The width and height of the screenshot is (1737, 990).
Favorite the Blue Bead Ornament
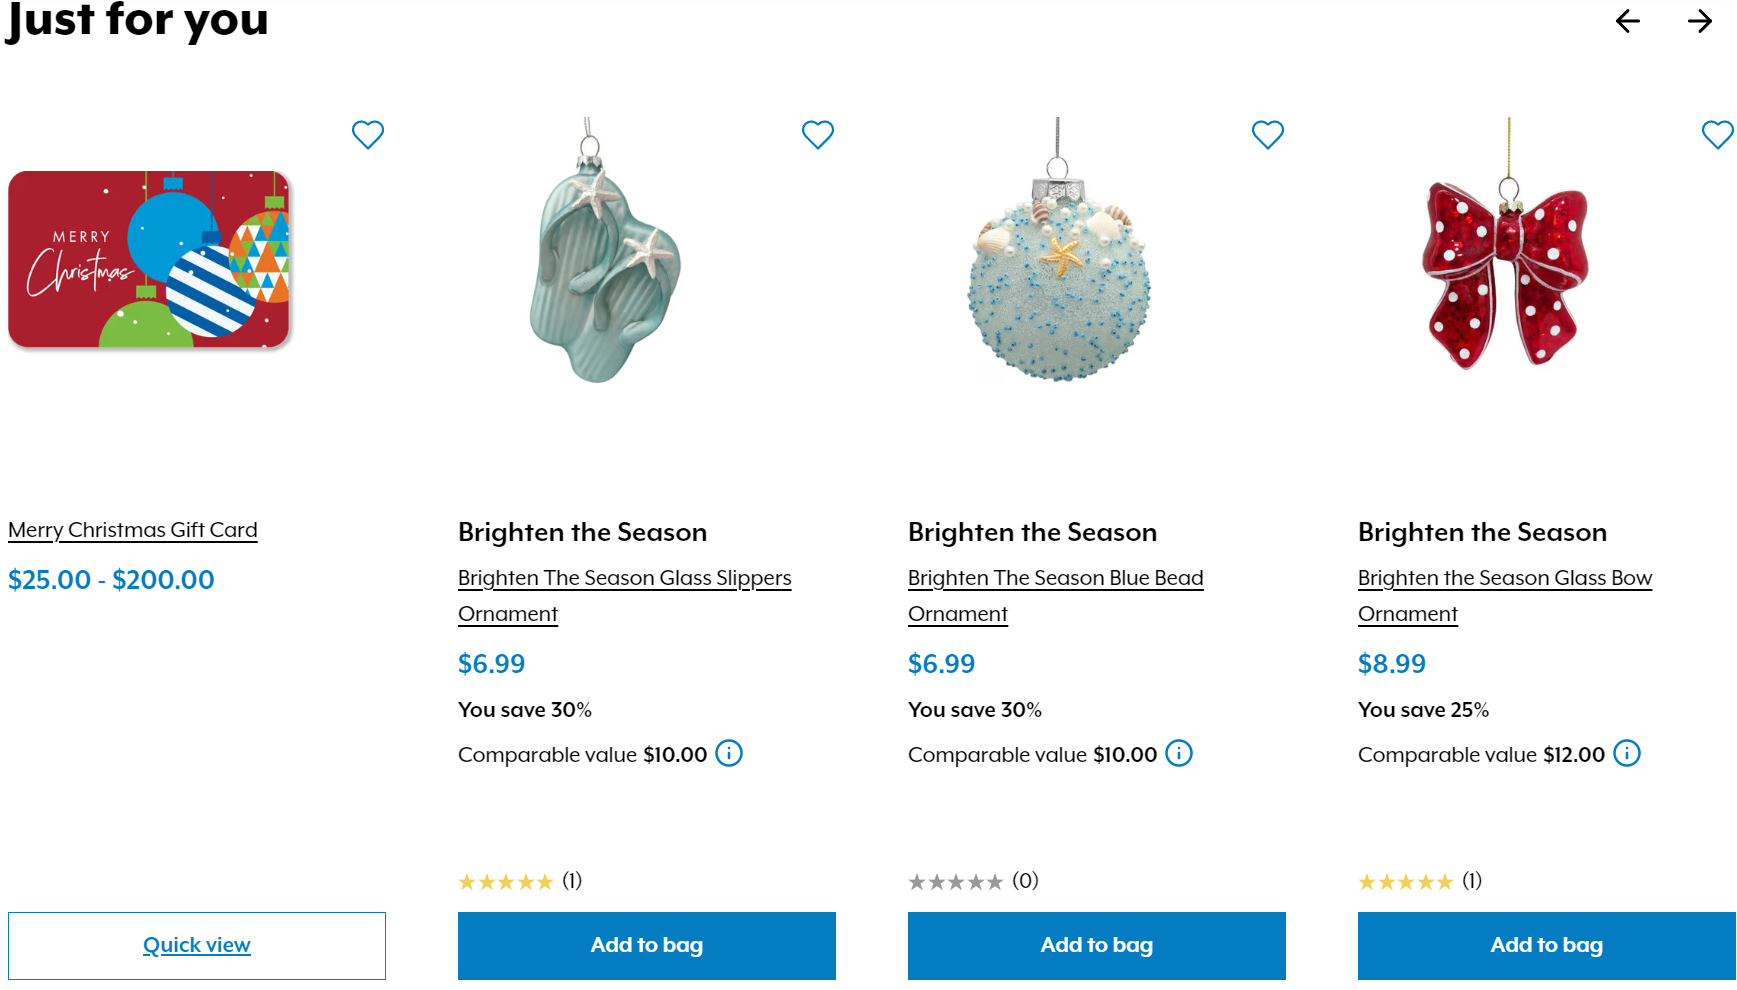point(1268,134)
